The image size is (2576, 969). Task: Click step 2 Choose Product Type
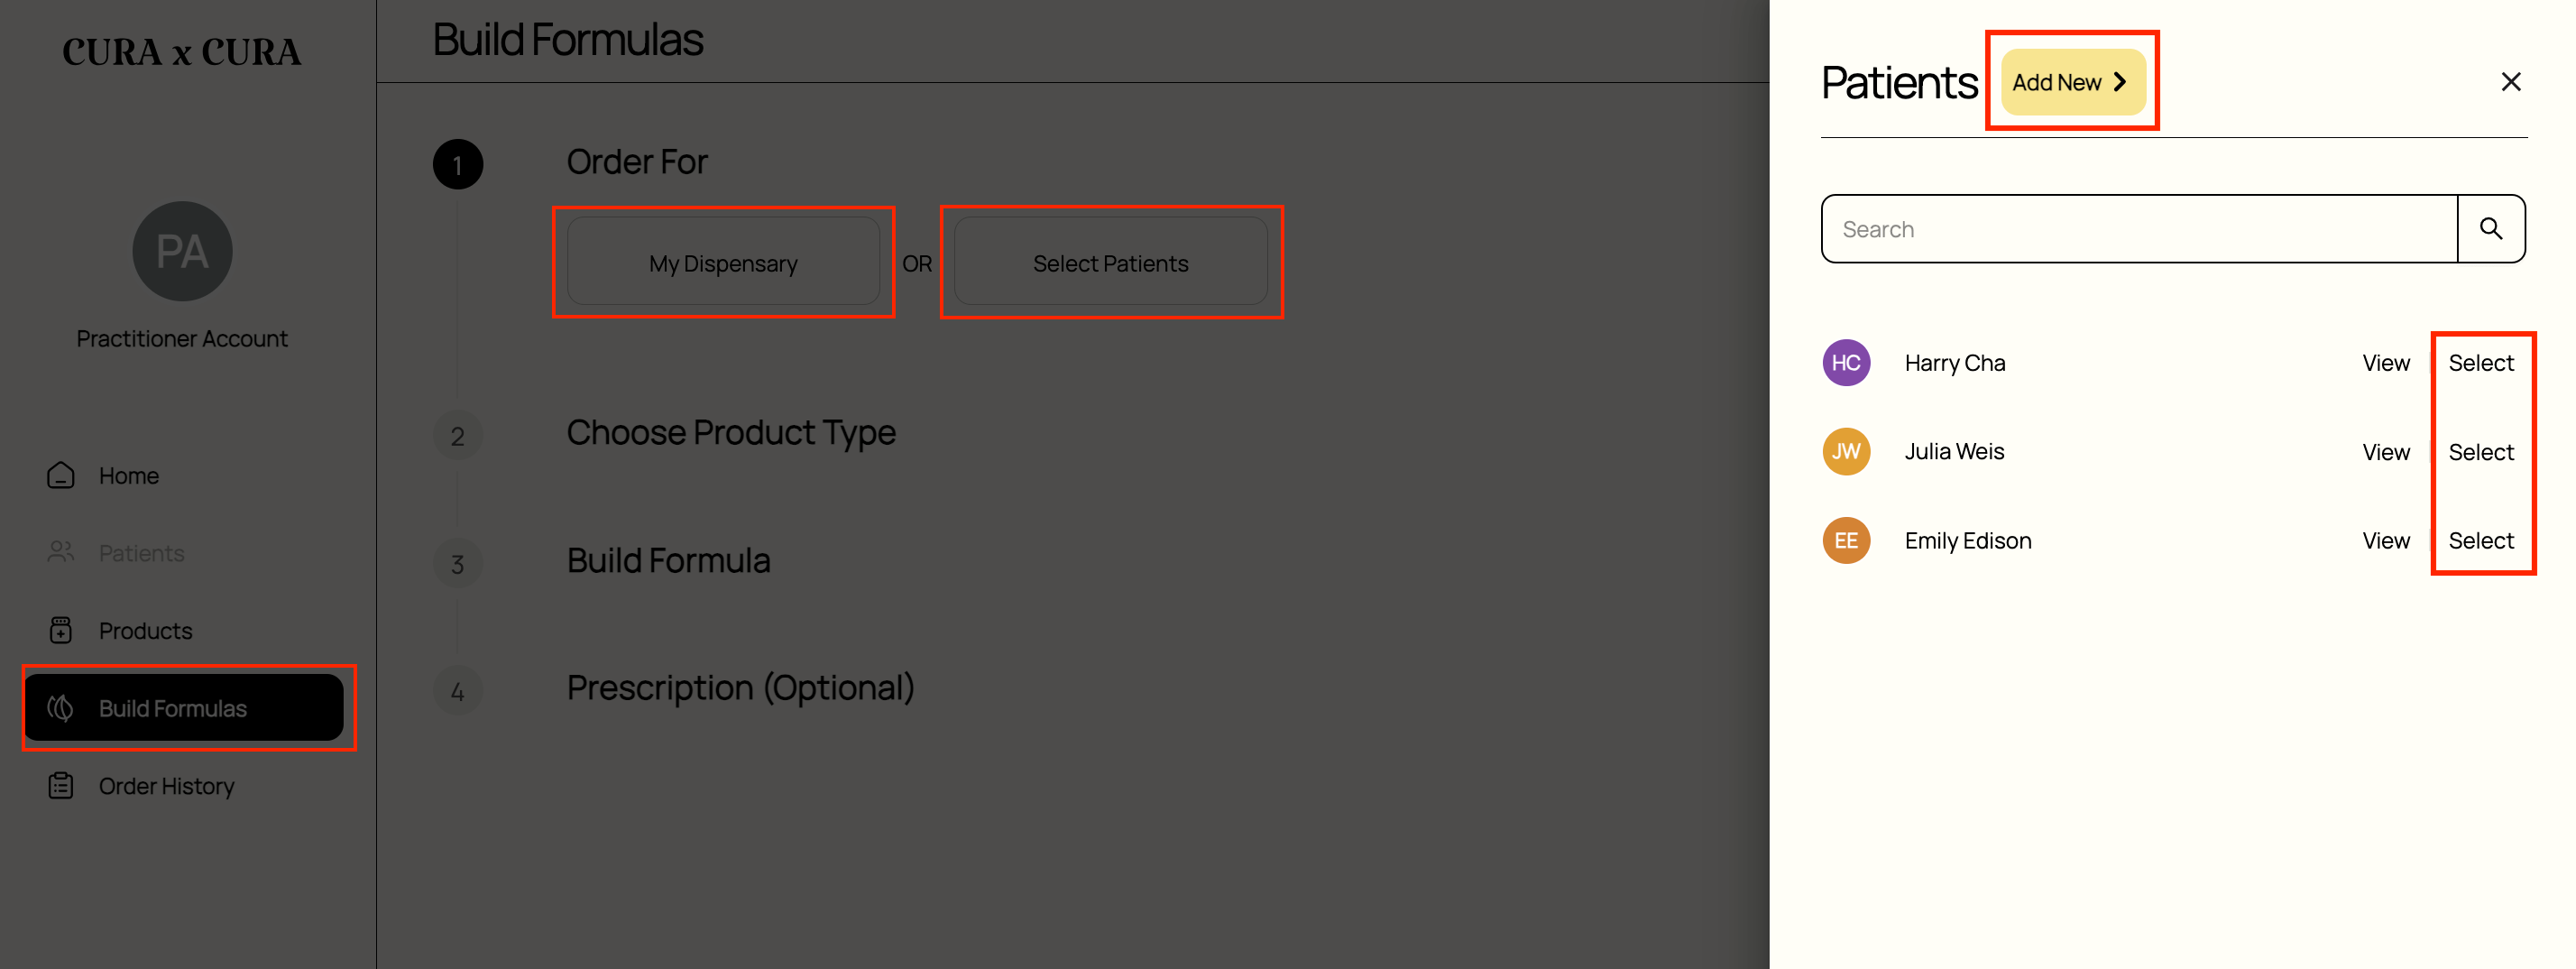(730, 433)
